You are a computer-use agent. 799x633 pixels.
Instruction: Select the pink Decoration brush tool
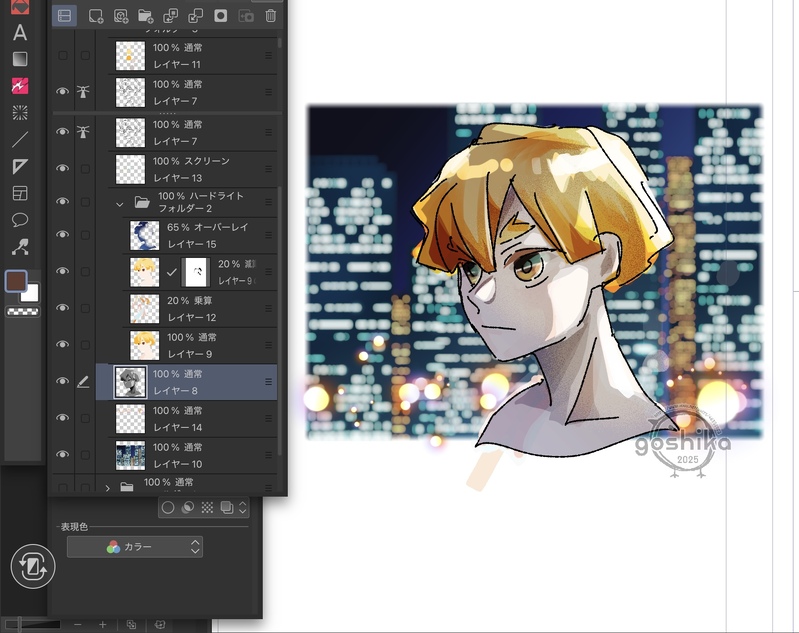click(x=20, y=86)
